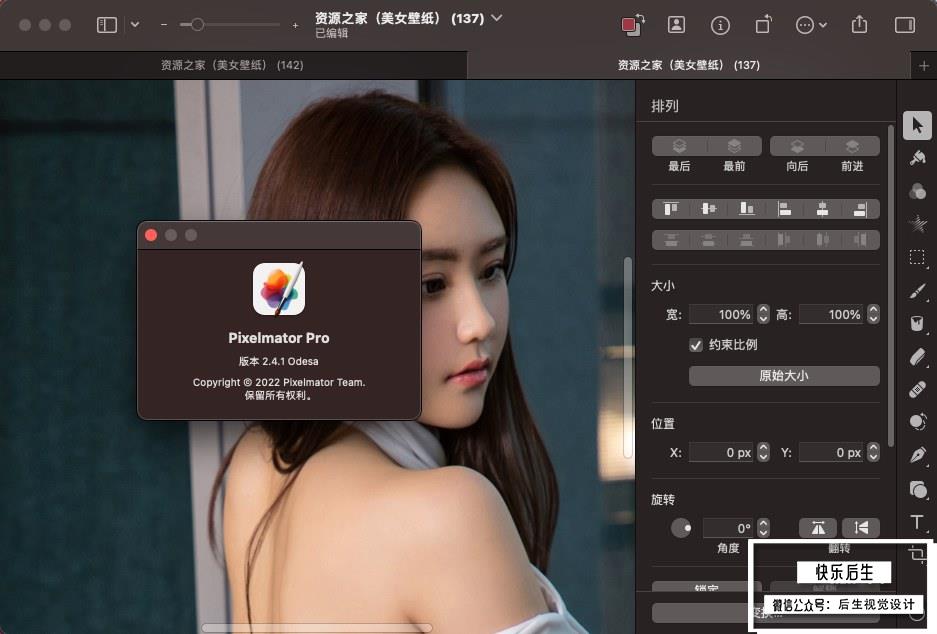Click the rotation angle stepper
Viewport: 937px width, 634px height.
pos(763,528)
